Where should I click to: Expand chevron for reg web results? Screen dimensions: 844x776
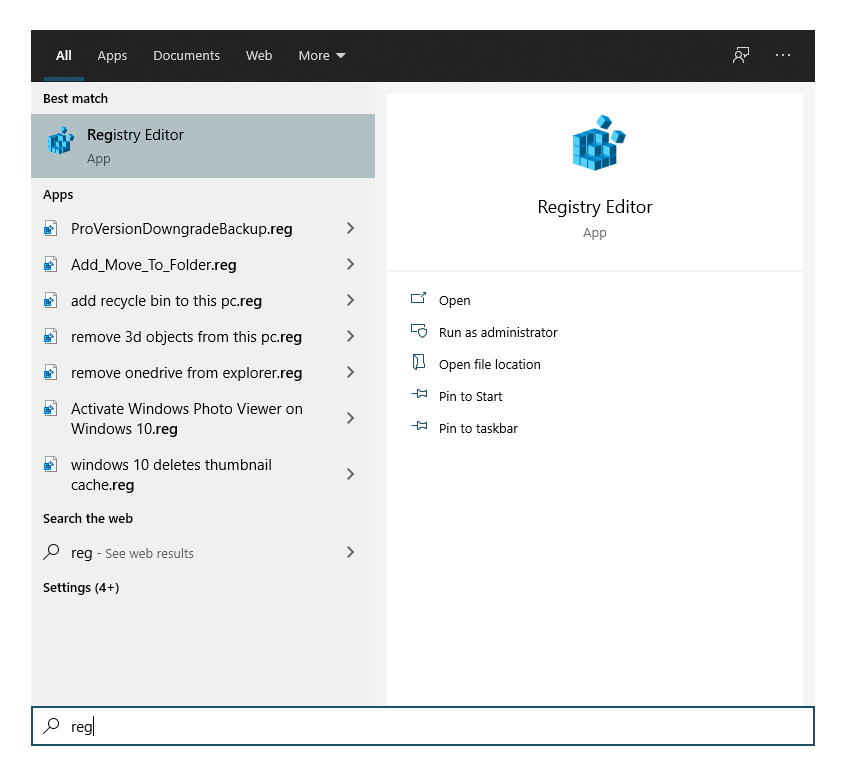coord(350,552)
